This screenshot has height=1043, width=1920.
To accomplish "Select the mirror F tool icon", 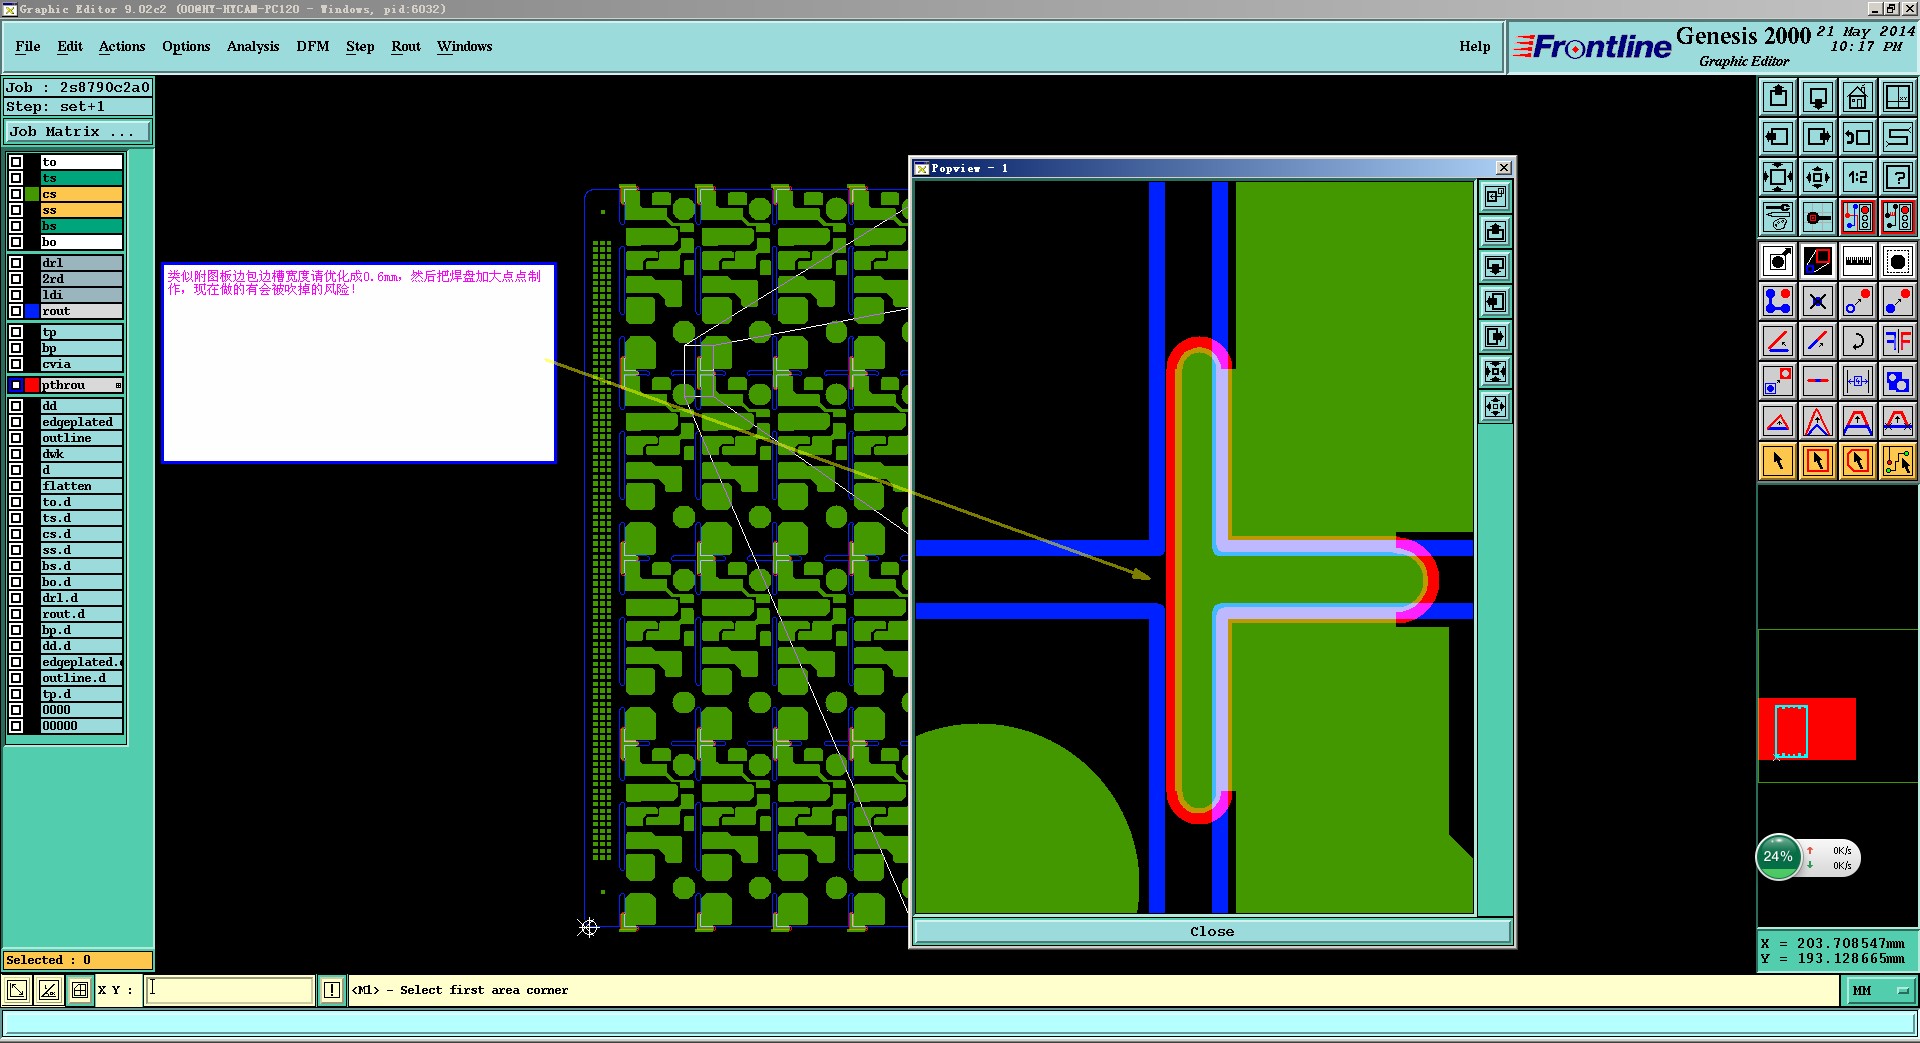I will pyautogui.click(x=1898, y=341).
